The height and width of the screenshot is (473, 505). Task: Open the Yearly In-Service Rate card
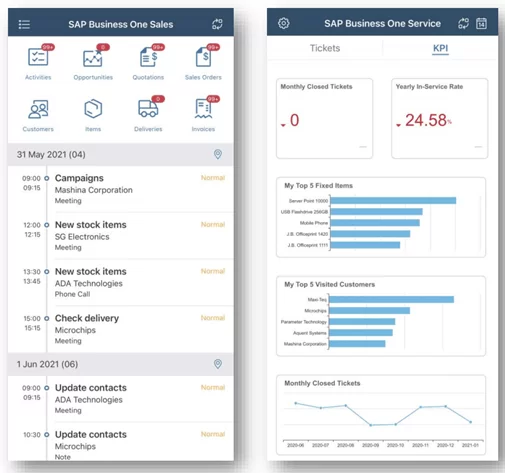click(x=440, y=118)
